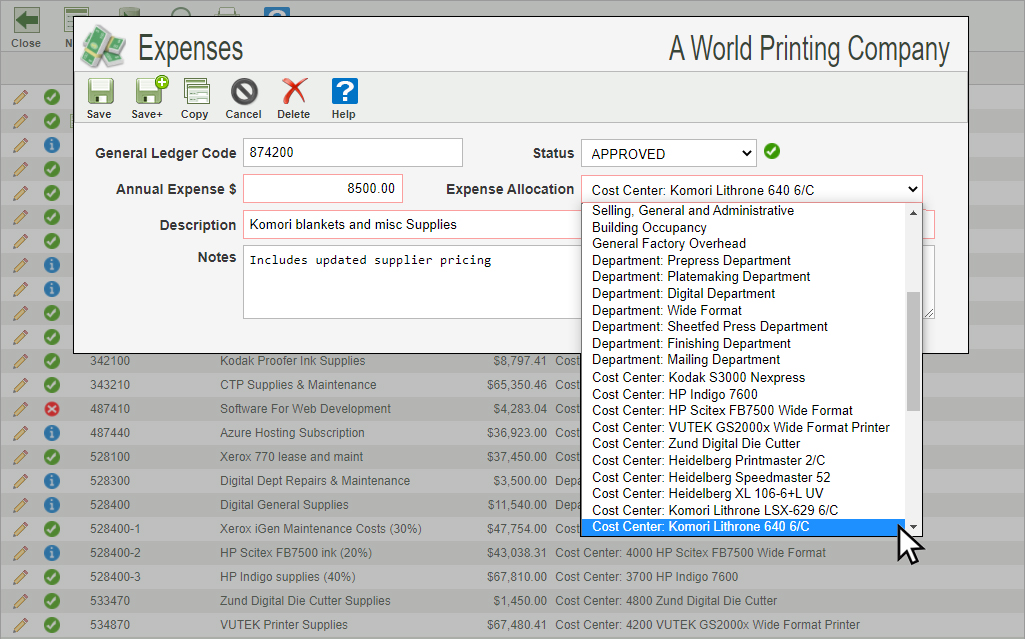The image size is (1025, 639).
Task: Choose Department: Prepress Department
Action: [743, 261]
